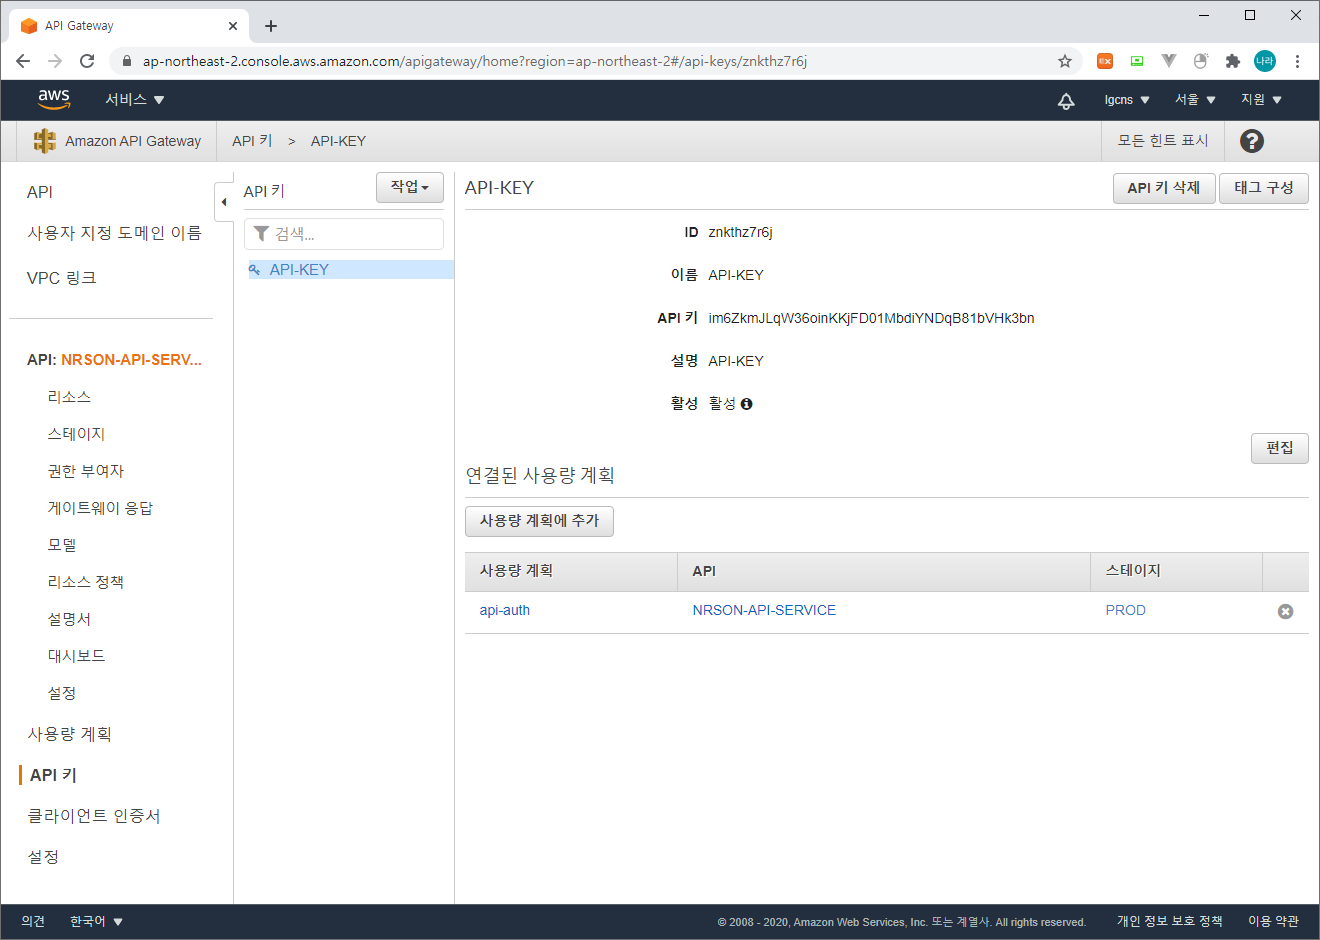Click the API 키 breadcrumb link
This screenshot has width=1320, height=940.
(252, 141)
